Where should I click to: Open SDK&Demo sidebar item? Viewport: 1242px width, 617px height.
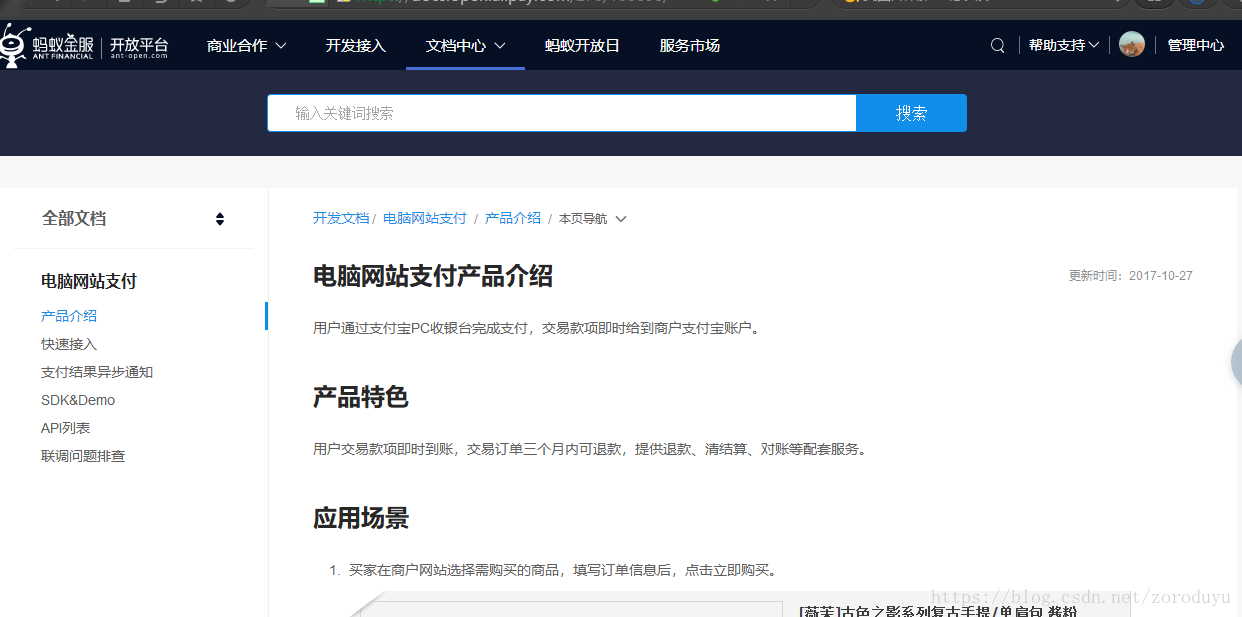tap(78, 400)
